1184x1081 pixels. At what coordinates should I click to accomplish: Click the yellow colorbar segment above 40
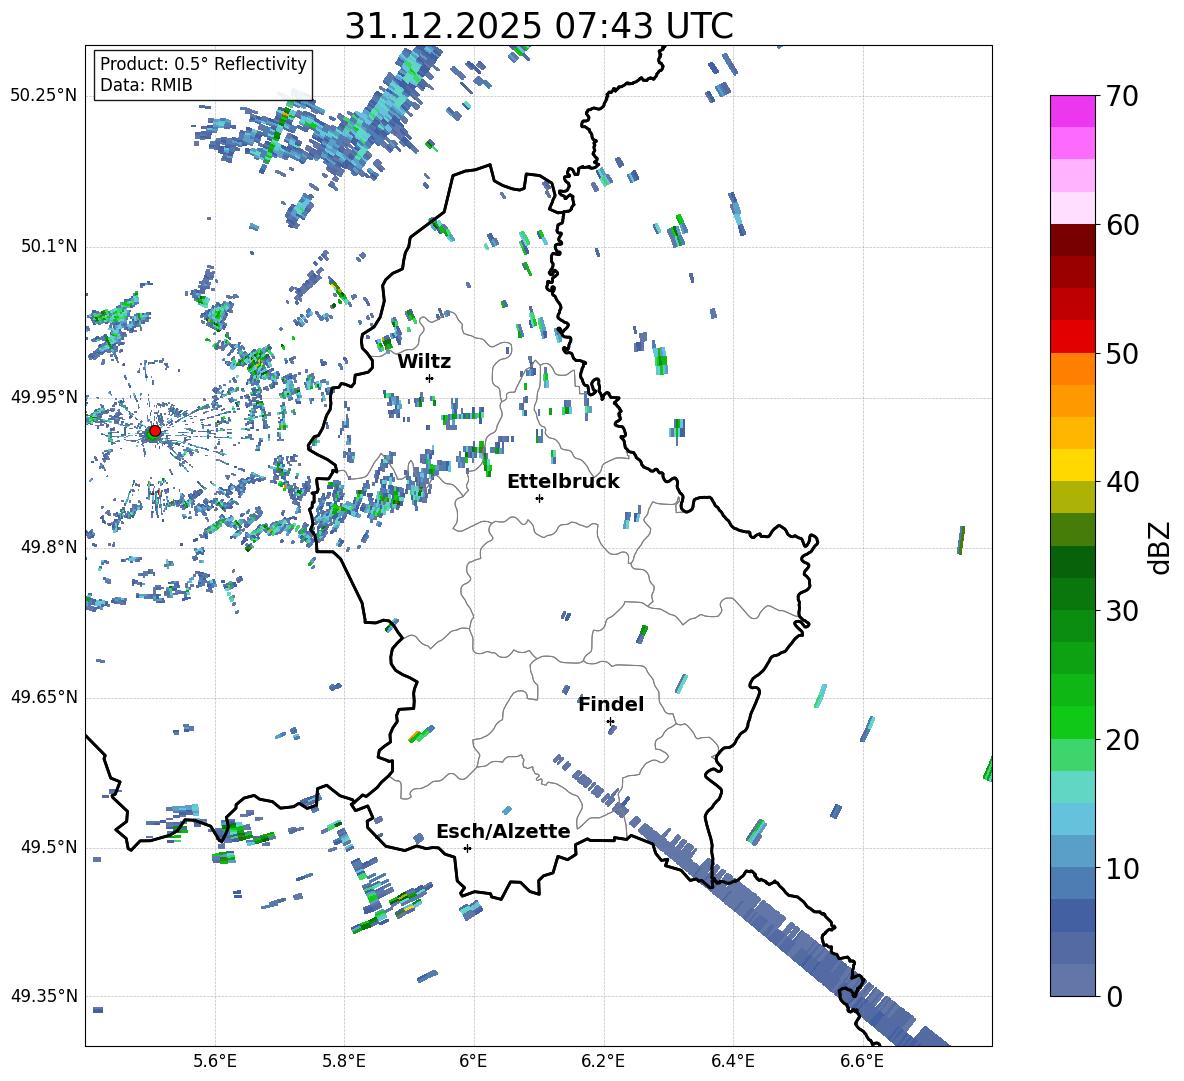click(x=1072, y=465)
